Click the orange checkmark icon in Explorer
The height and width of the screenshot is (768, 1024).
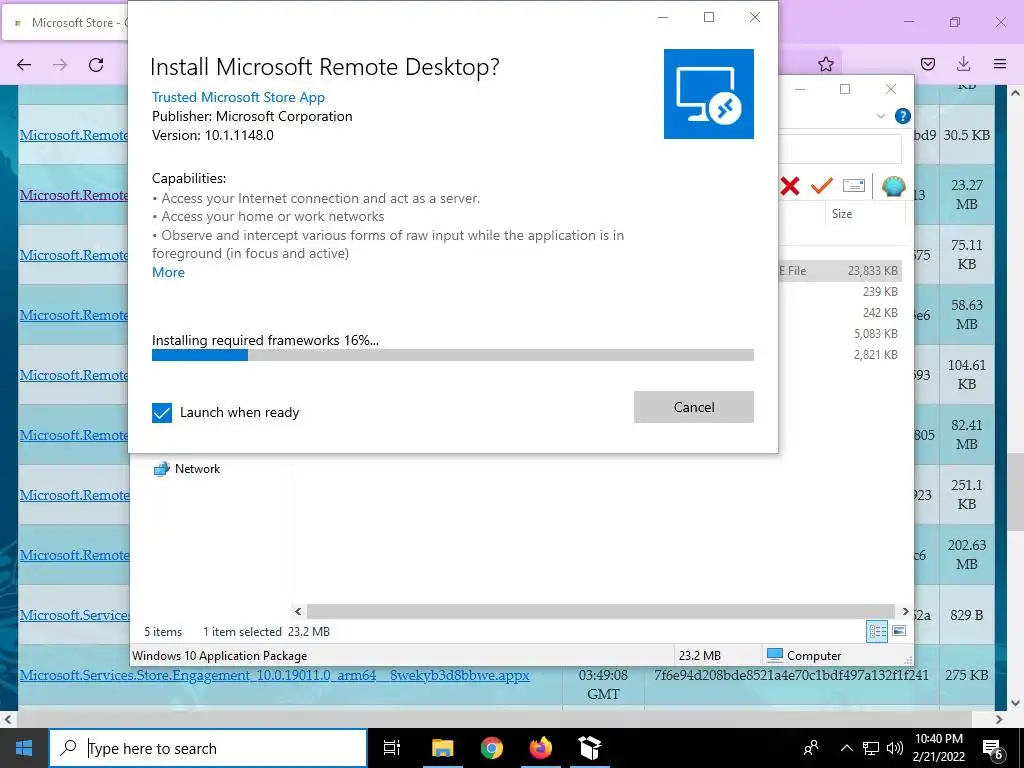click(x=821, y=186)
